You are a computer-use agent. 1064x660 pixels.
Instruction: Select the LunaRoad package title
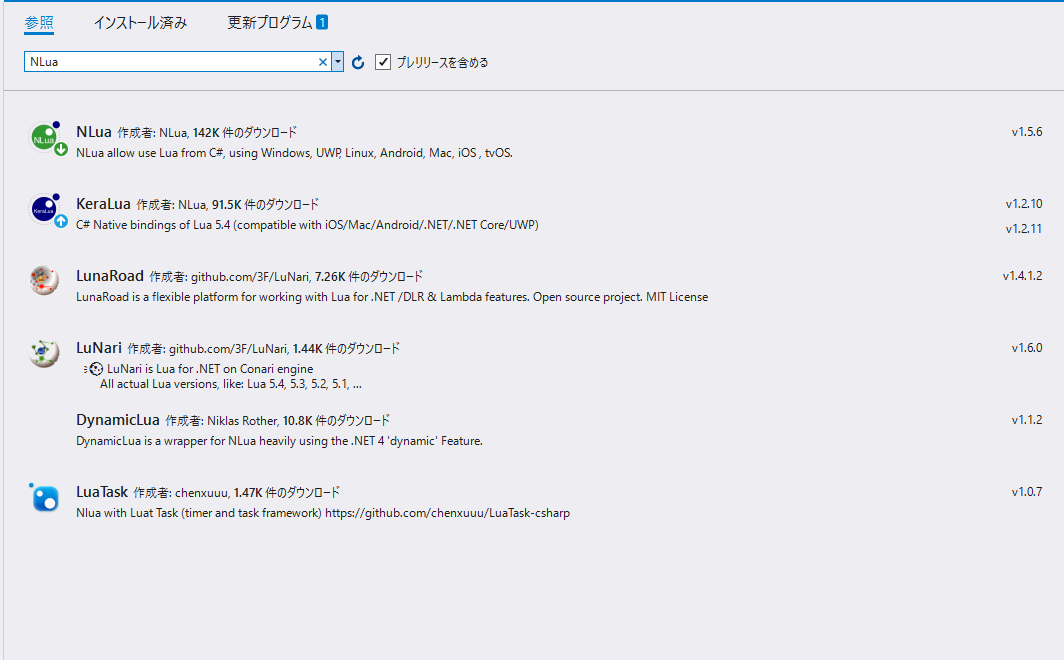click(x=110, y=275)
